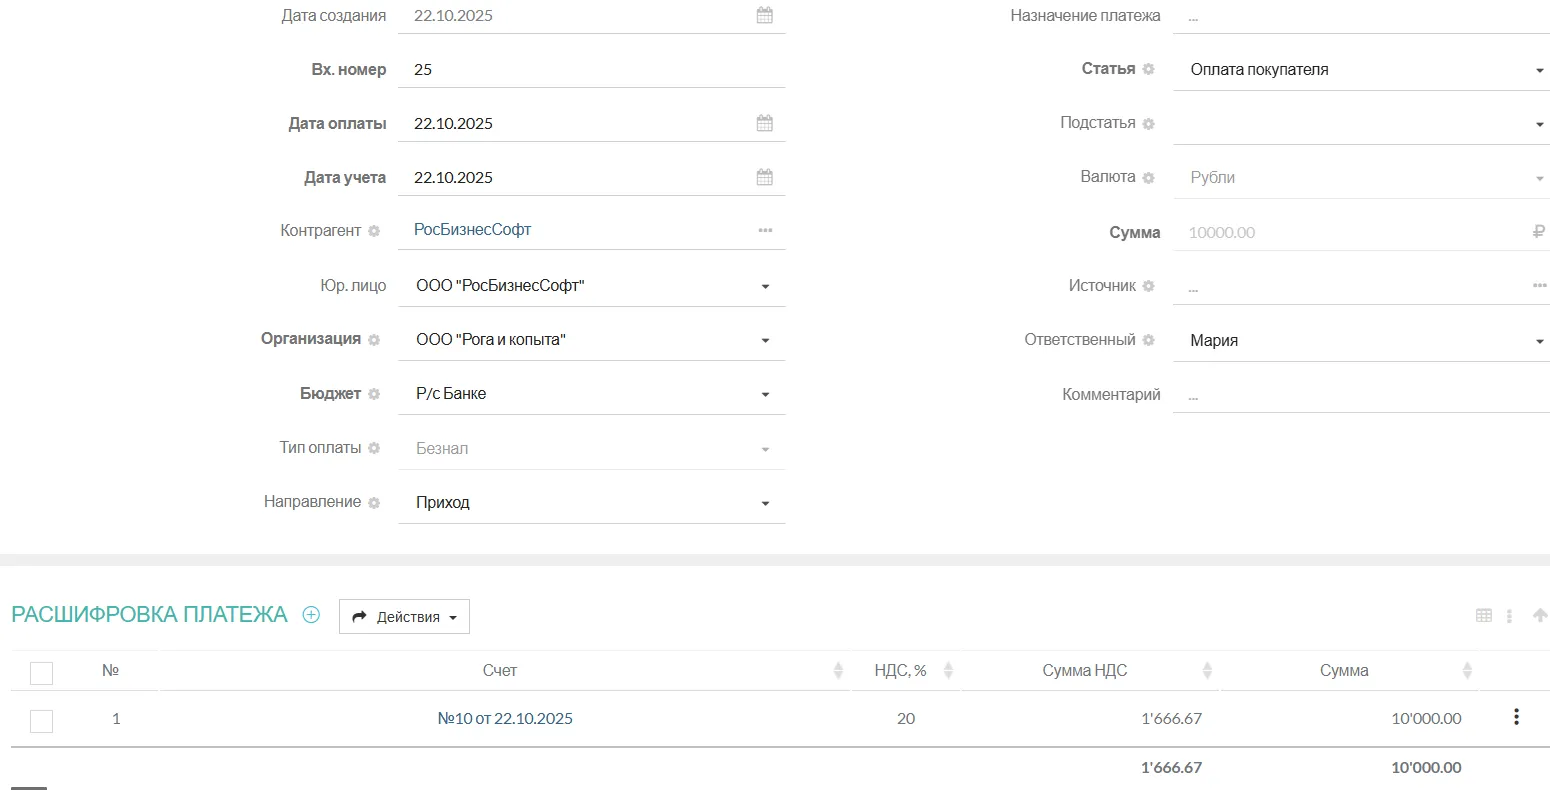Open calendar picker for Дата оплаты
1550x790 pixels.
(765, 124)
